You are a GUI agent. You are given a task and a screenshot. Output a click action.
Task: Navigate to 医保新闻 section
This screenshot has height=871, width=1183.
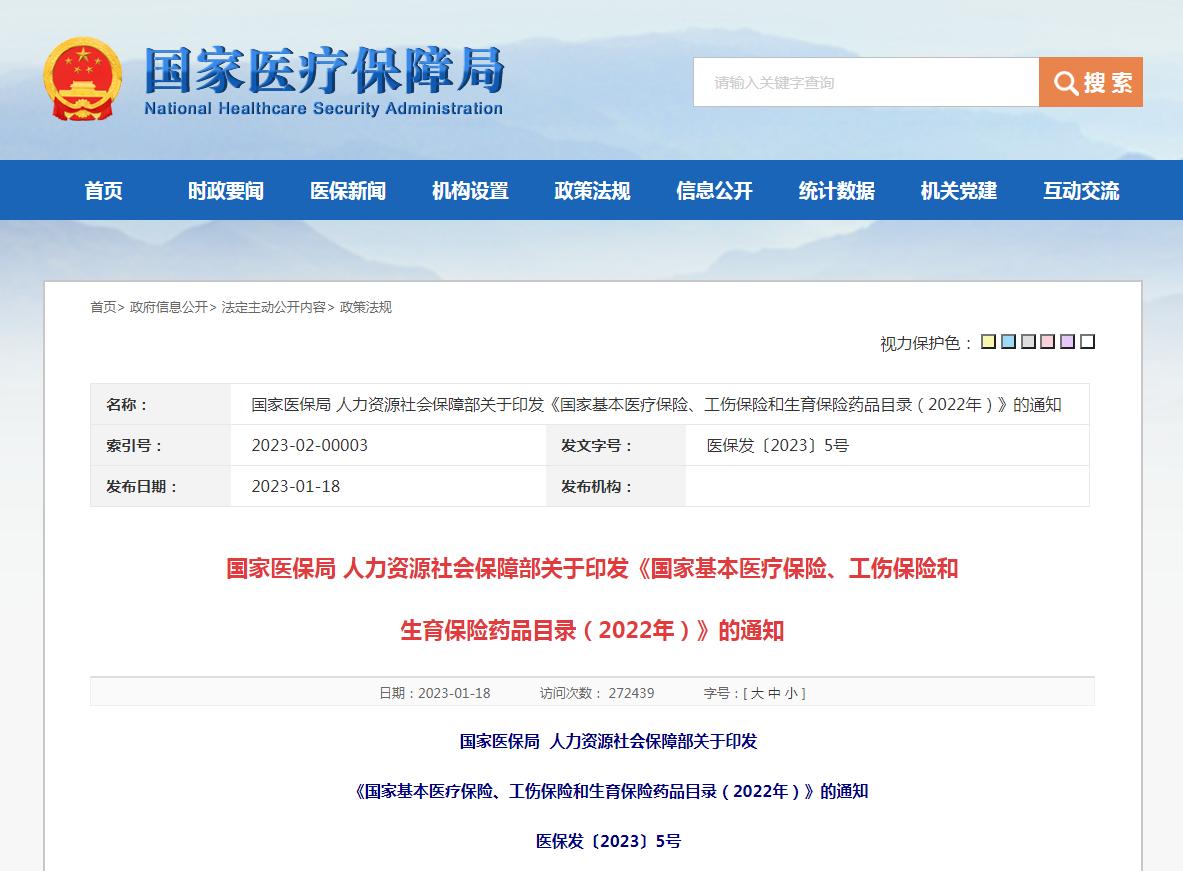347,191
